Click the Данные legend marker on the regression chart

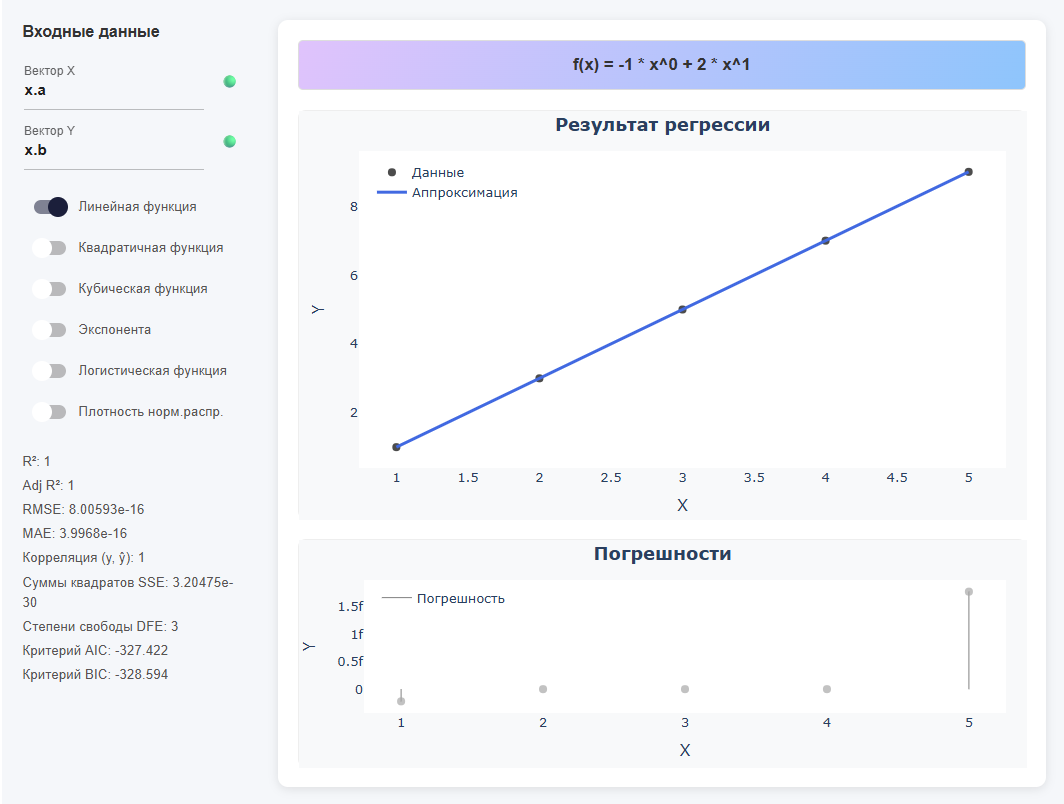390,172
